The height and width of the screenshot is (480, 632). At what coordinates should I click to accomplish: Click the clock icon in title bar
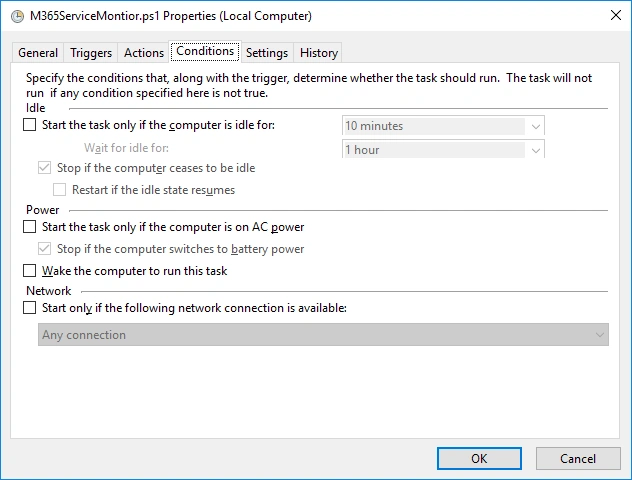12,16
